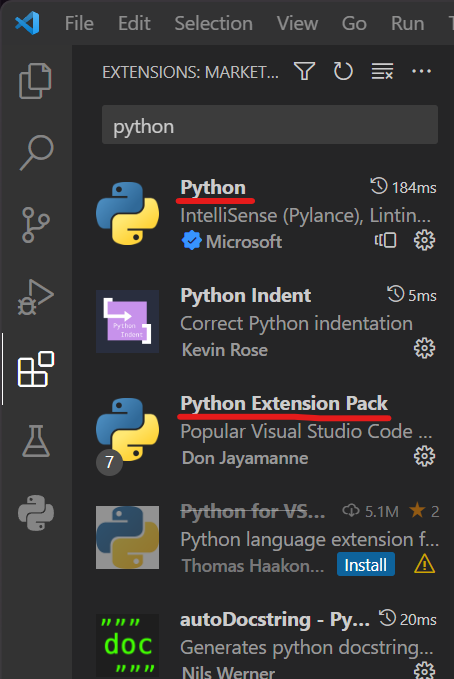Viewport: 454px width, 679px height.
Task: Open manage gear for Python Indent
Action: (424, 348)
